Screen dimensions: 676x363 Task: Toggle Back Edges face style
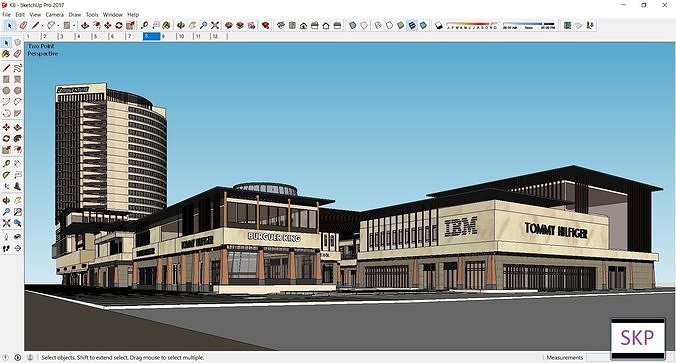pos(364,25)
